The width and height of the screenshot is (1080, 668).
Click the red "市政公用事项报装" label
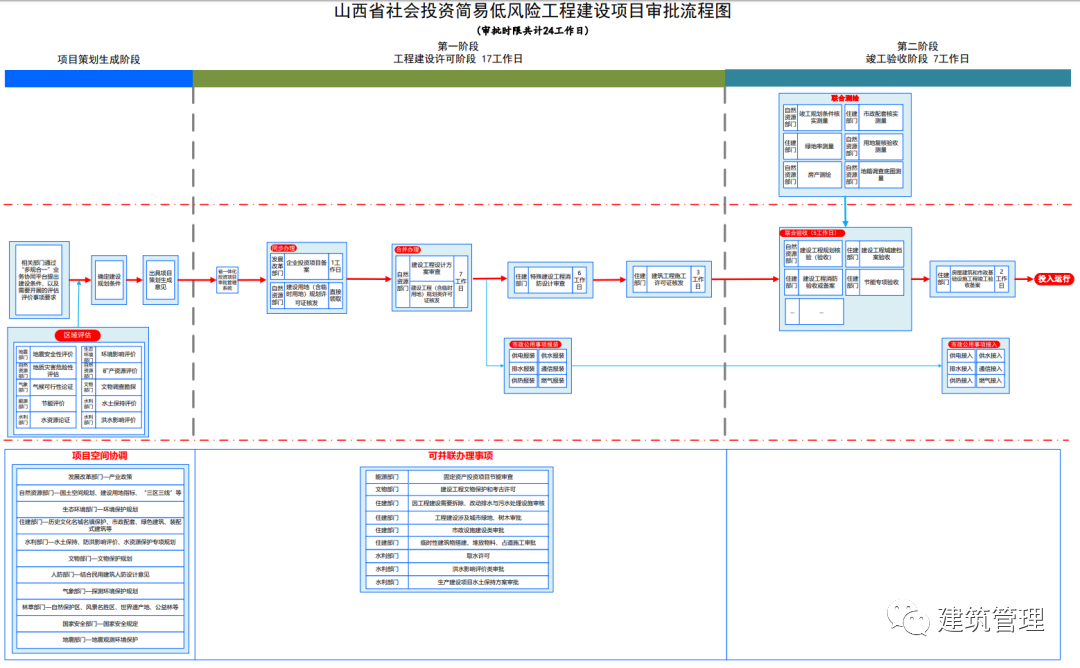pos(536,344)
